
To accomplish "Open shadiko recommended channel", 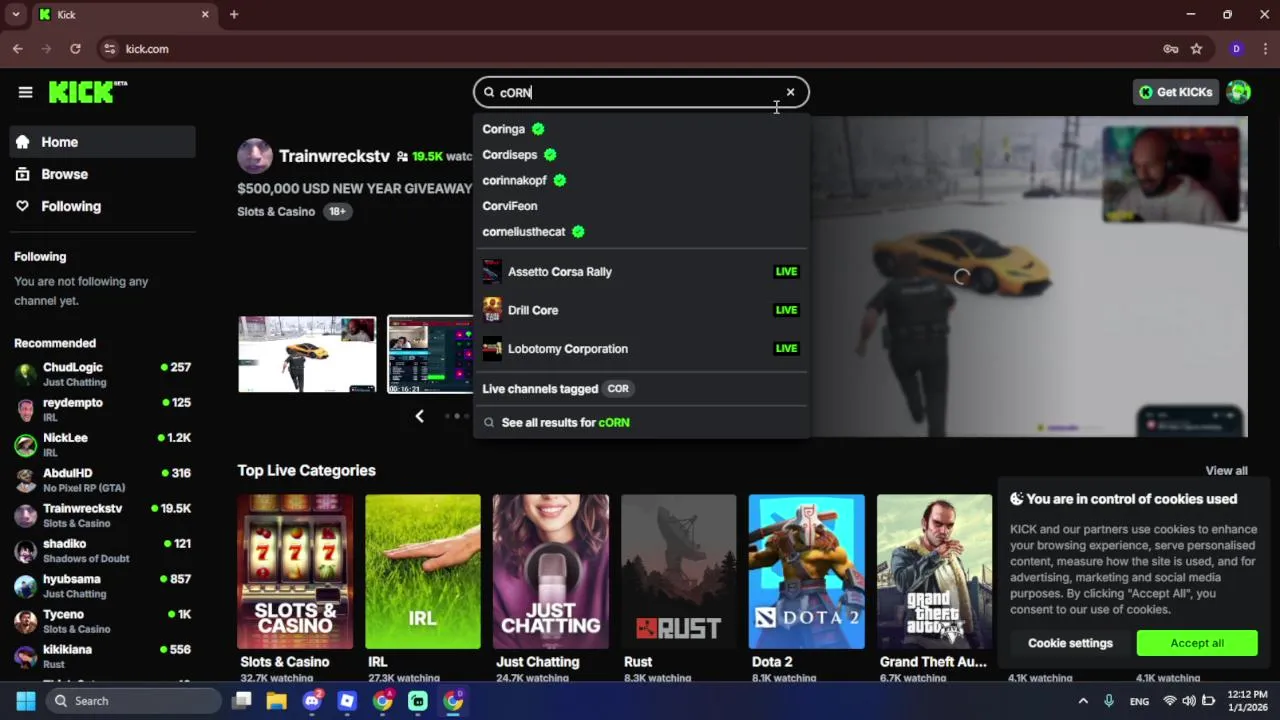I will pyautogui.click(x=103, y=550).
